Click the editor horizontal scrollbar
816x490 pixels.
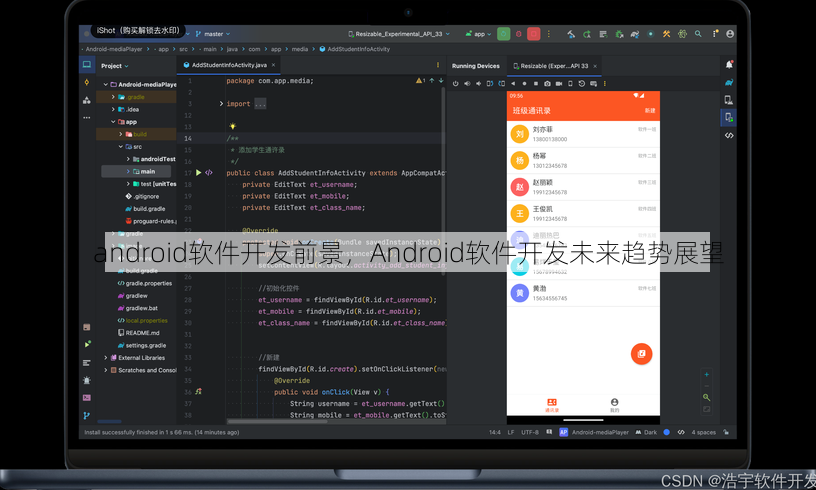277,421
